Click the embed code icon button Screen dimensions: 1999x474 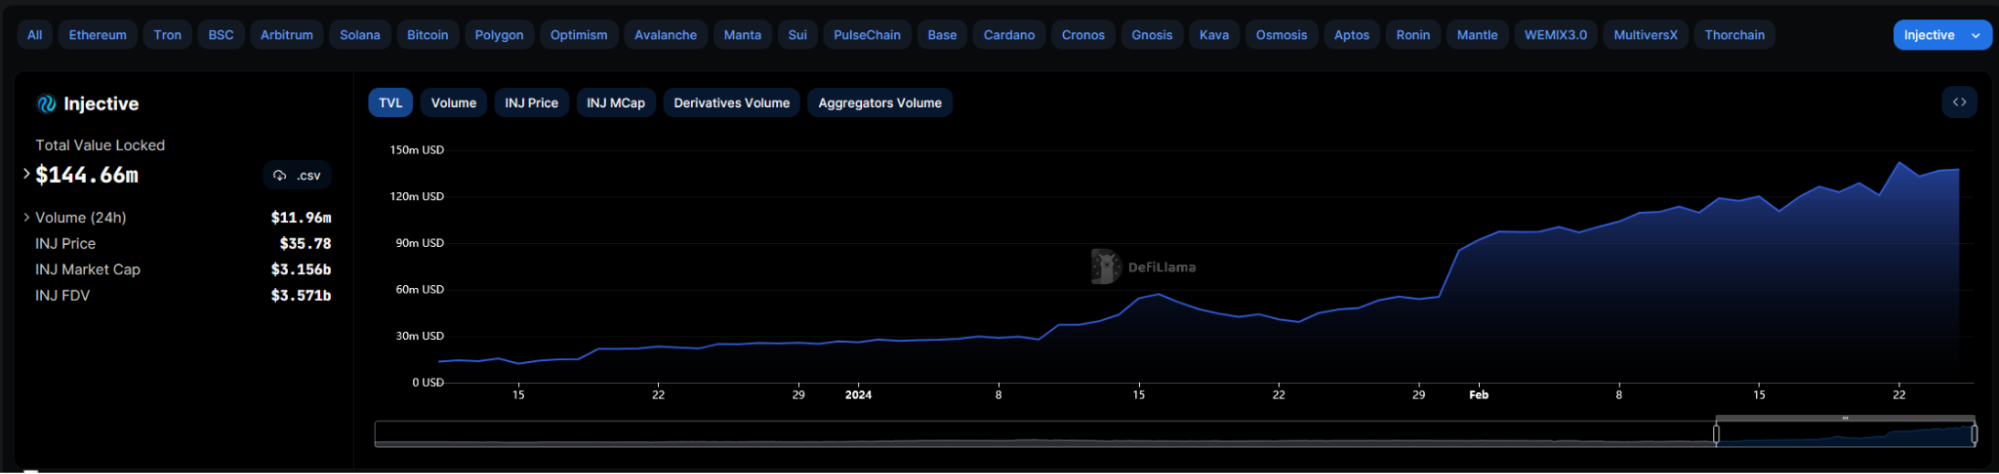pos(1959,102)
